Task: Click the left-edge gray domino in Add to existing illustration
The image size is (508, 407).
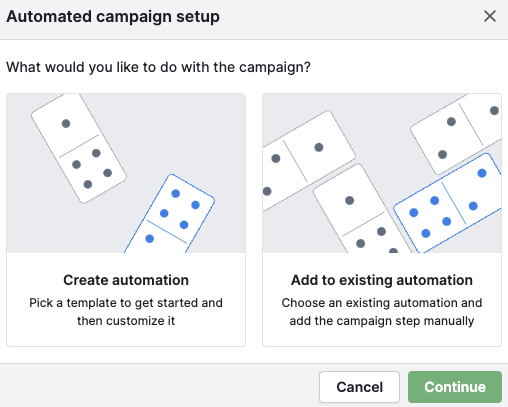Action: coord(307,162)
